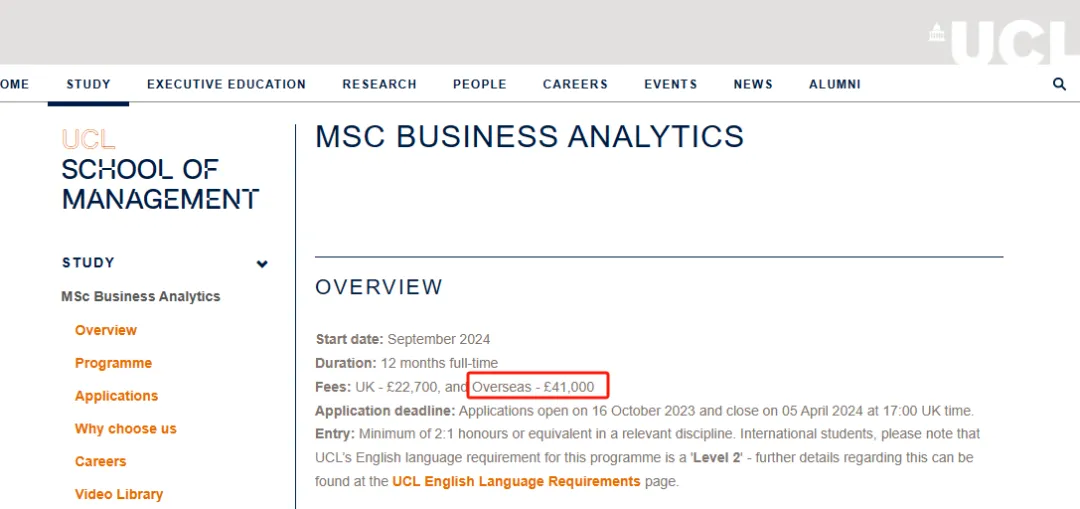This screenshot has width=1080, height=509.
Task: Click the MSC BUSINESS ANALYTICS page heading
Action: tap(530, 136)
